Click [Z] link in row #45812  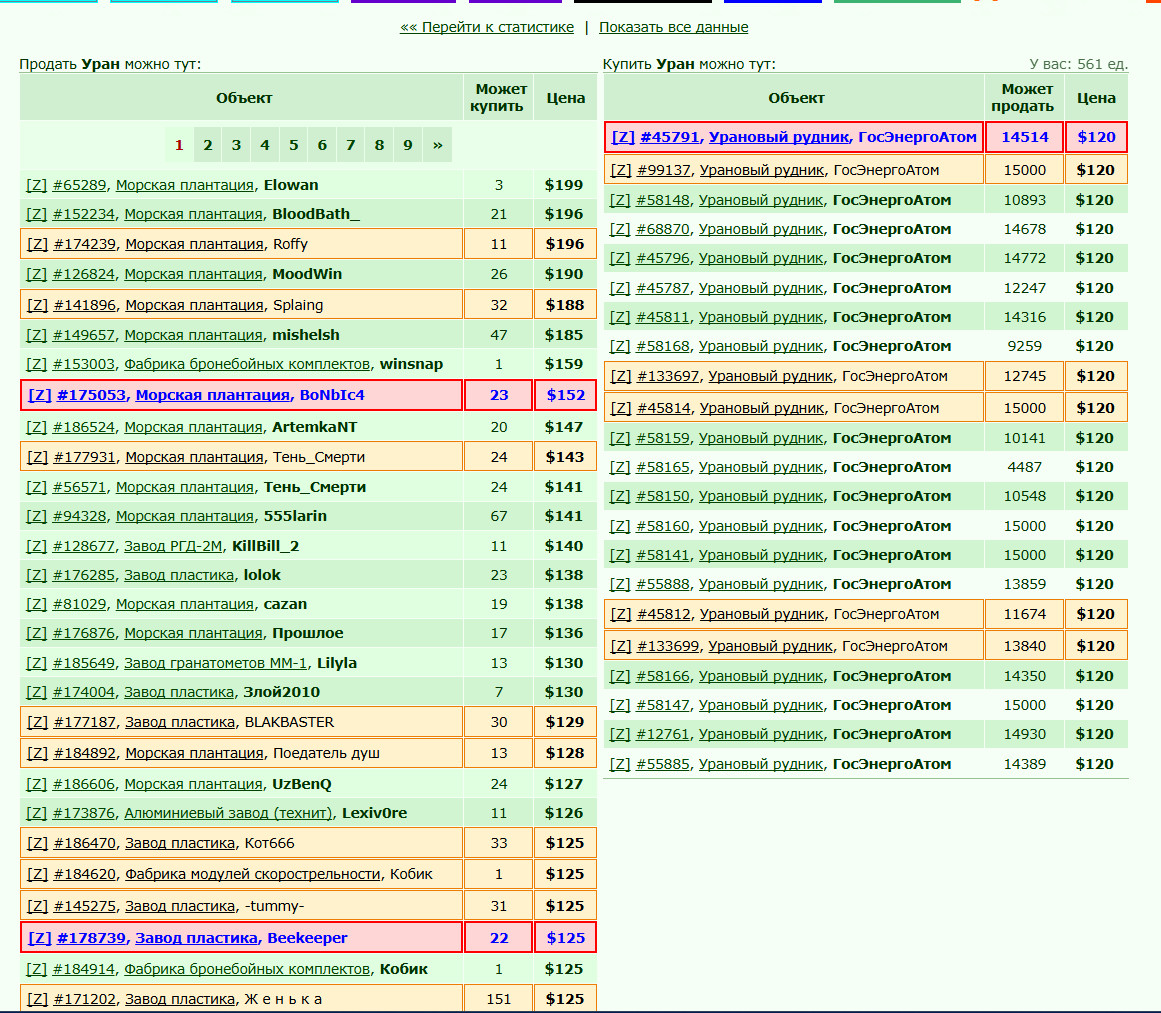coord(620,615)
